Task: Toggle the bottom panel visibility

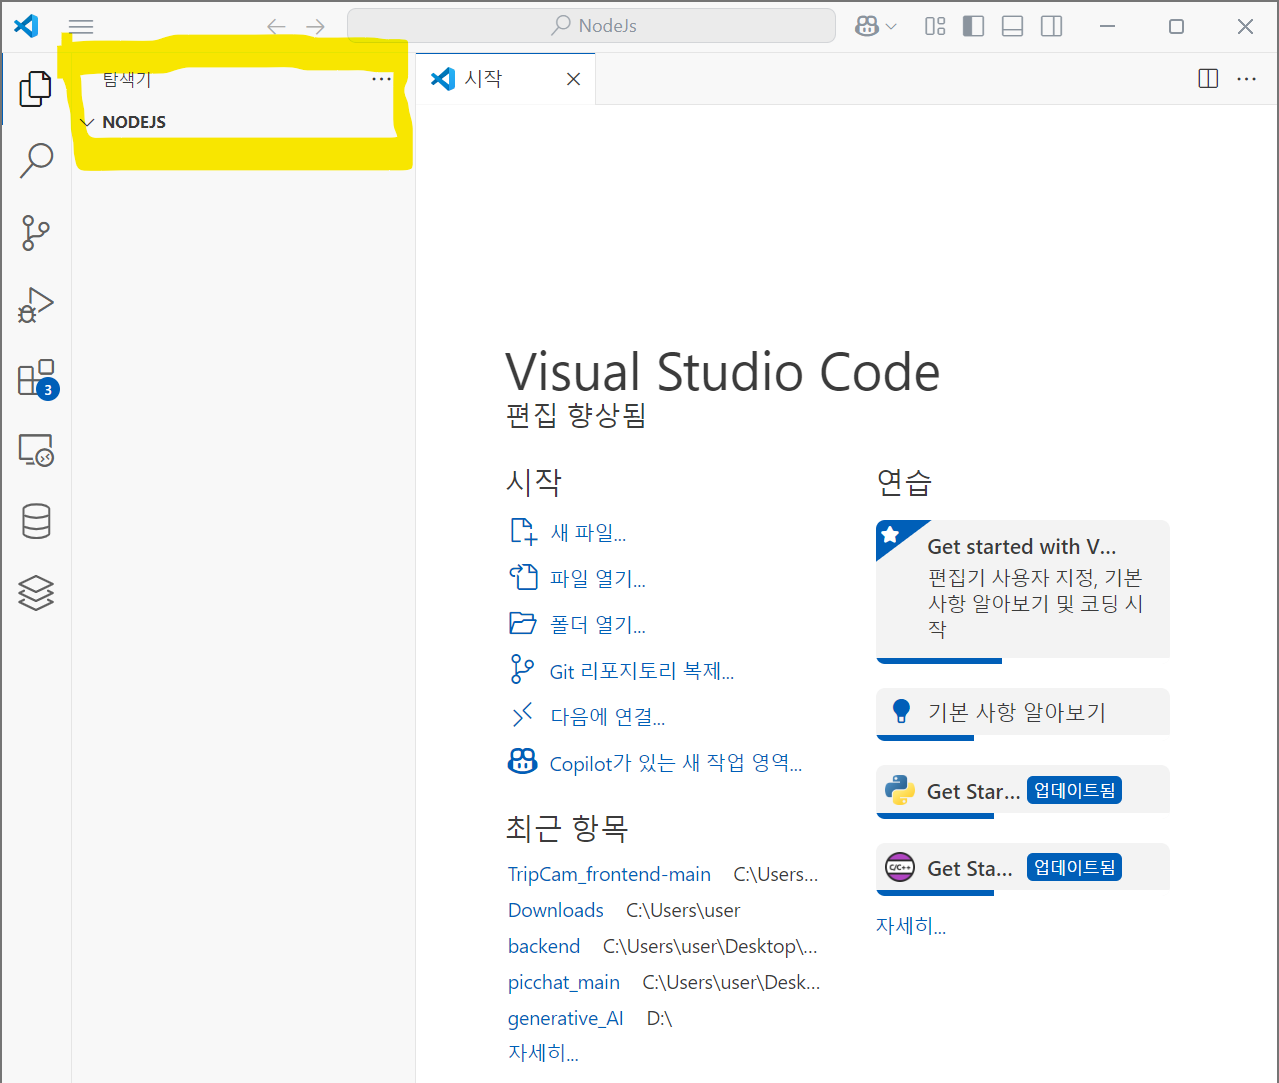Action: (1012, 26)
